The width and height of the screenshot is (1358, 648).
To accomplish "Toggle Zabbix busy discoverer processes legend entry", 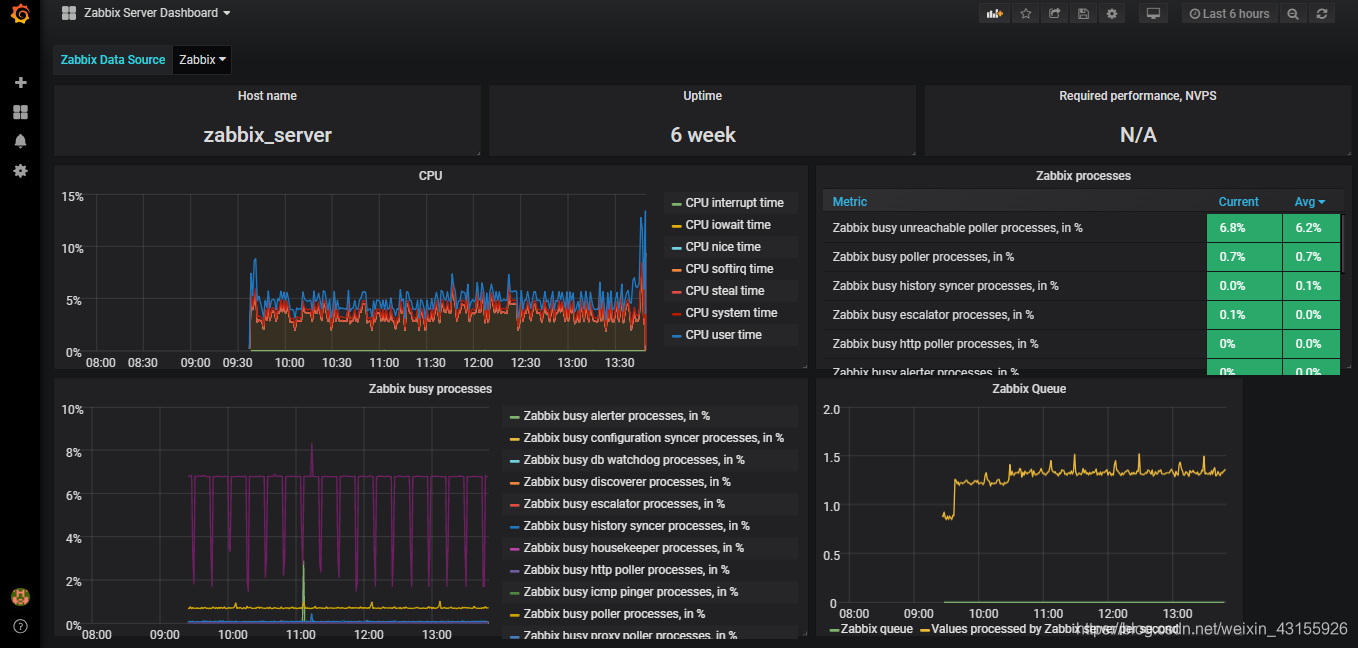I will coord(627,482).
